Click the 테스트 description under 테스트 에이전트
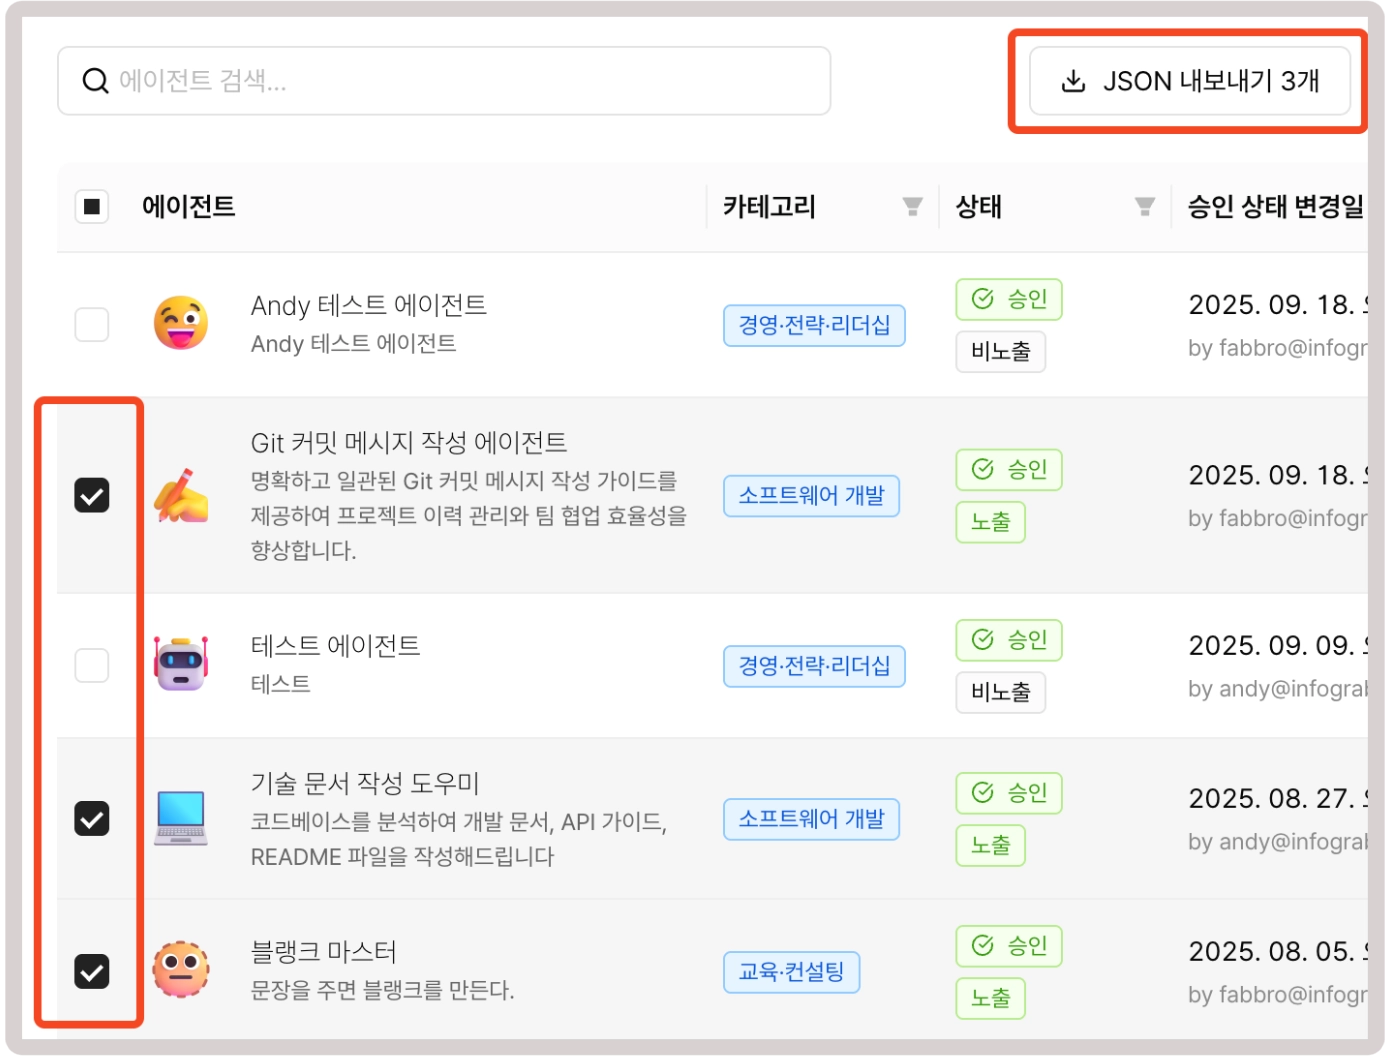The image size is (1390, 1056). [280, 684]
